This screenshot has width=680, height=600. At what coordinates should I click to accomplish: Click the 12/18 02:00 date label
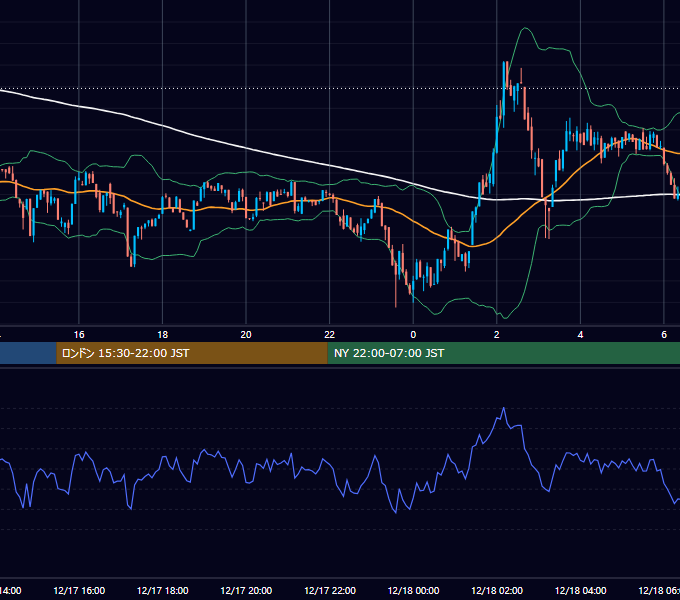(497, 590)
